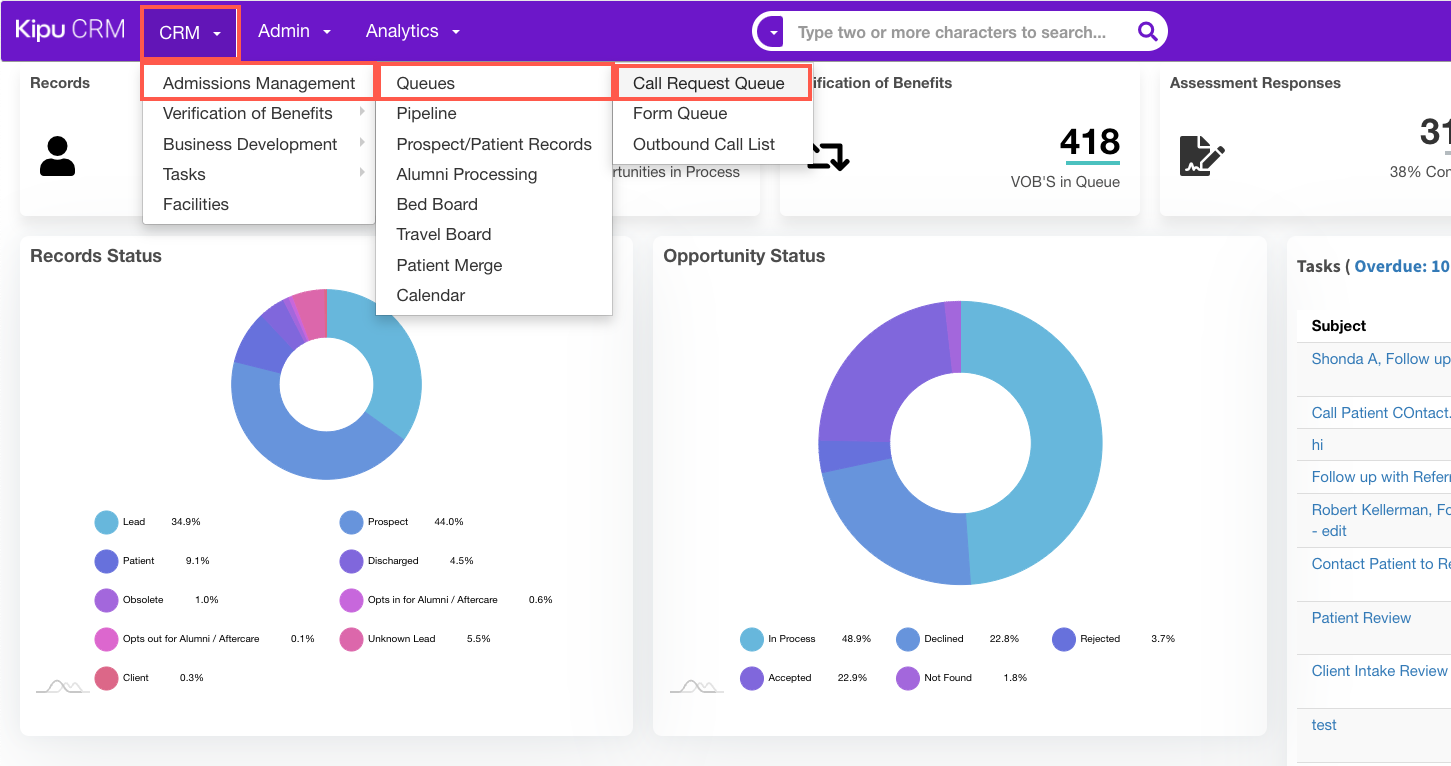This screenshot has height=766, width=1451.
Task: Click the Records person icon
Action: tap(57, 157)
